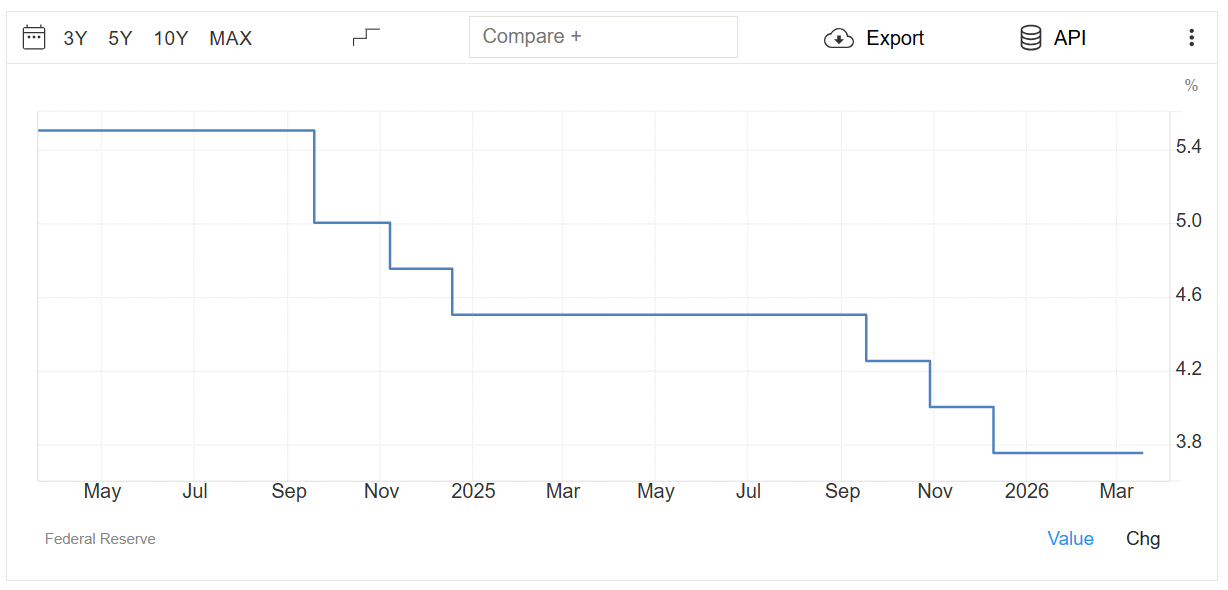
Task: Open the API text link
Action: point(1070,38)
